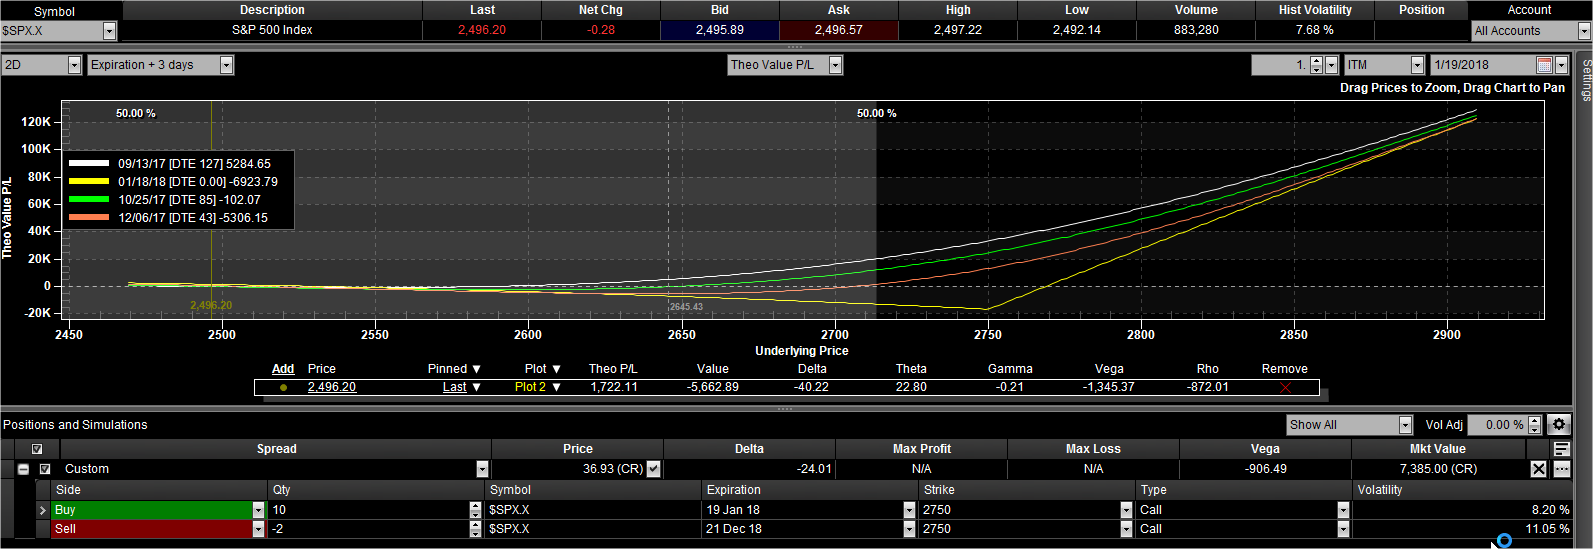Toggle the checkbox next to 36.93 price
This screenshot has width=1593, height=549.
(x=653, y=469)
